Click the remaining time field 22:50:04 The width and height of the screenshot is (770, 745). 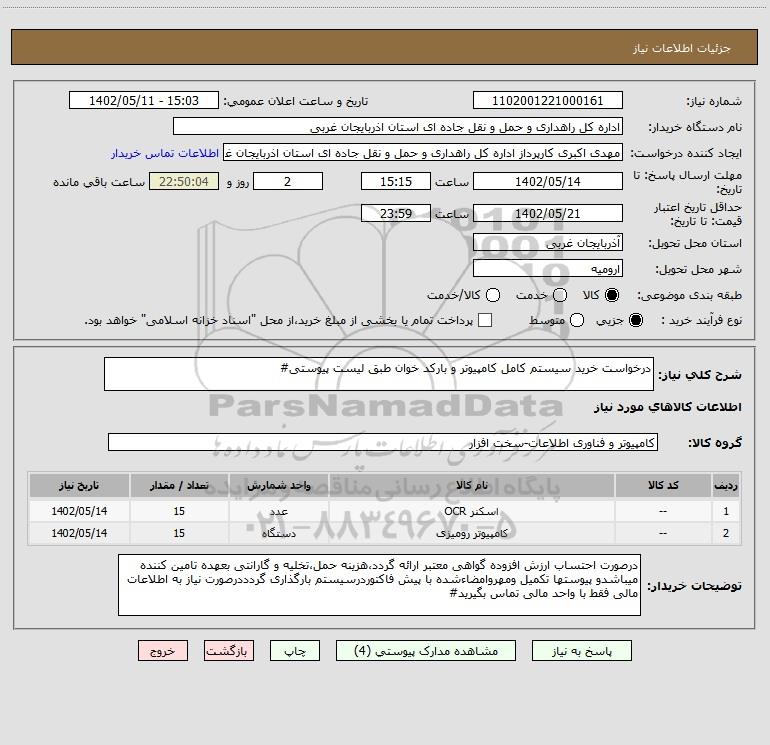(184, 182)
